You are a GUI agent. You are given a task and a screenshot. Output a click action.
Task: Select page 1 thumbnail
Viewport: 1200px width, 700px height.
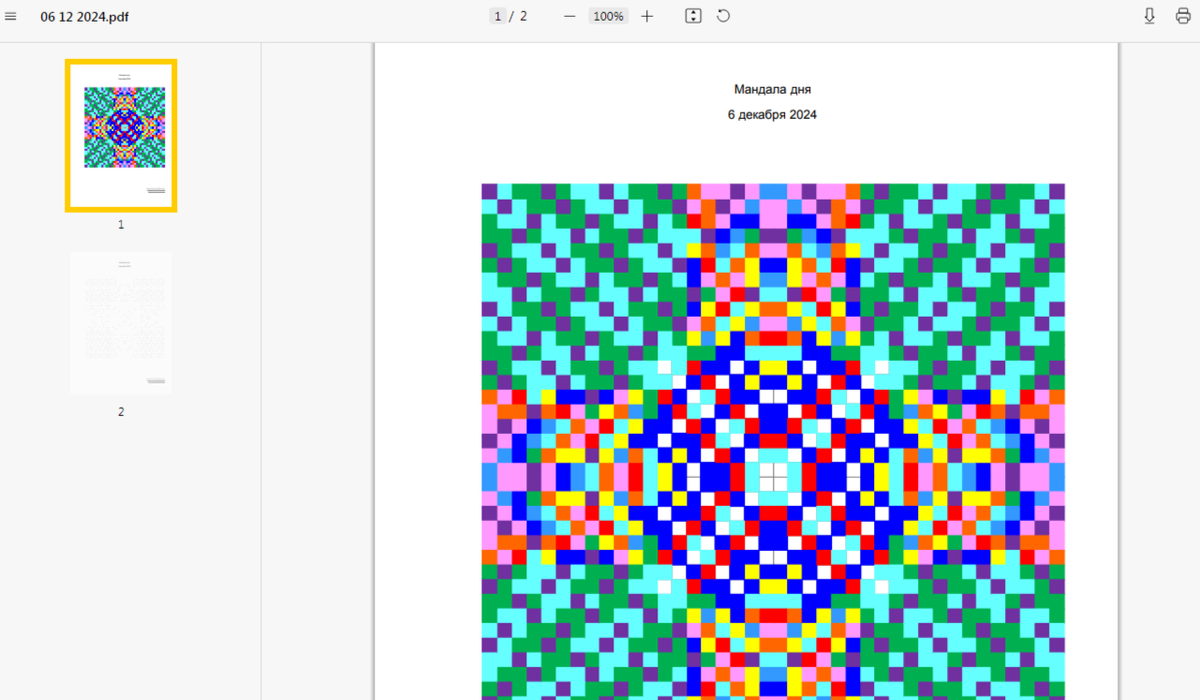coord(121,135)
